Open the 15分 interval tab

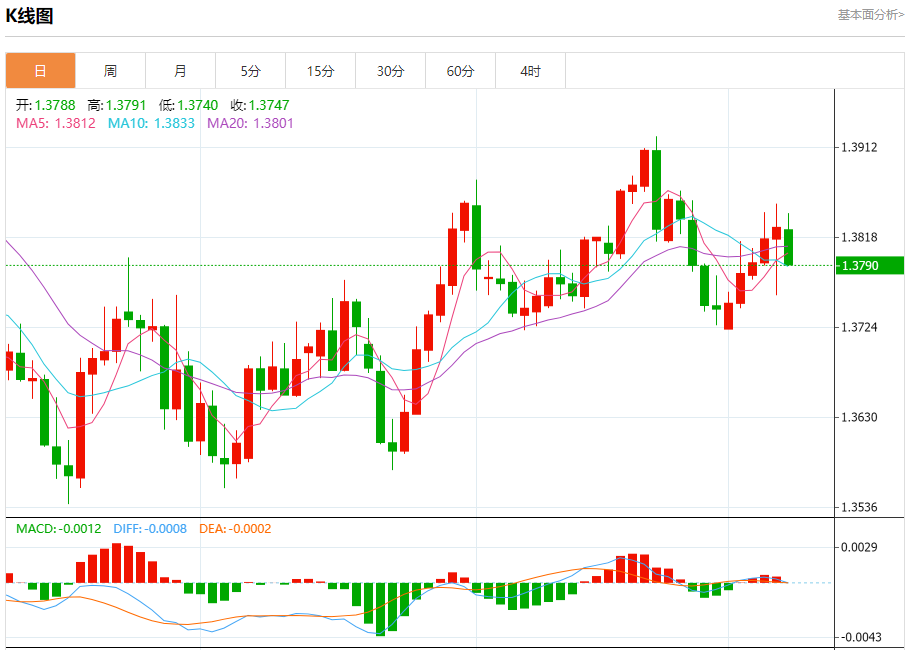(x=320, y=71)
